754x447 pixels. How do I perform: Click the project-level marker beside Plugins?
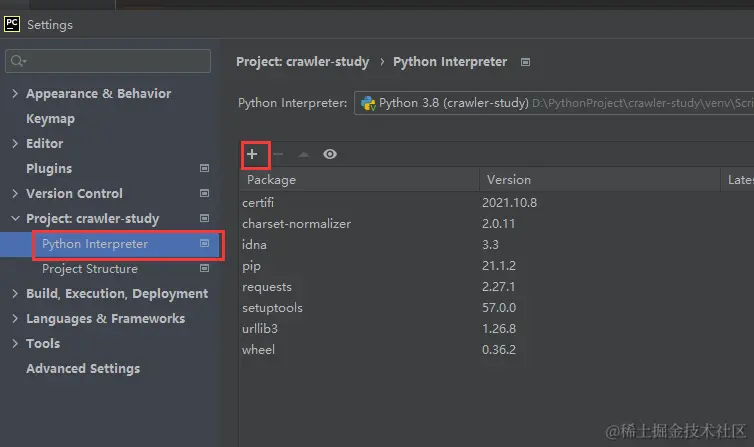tap(204, 168)
